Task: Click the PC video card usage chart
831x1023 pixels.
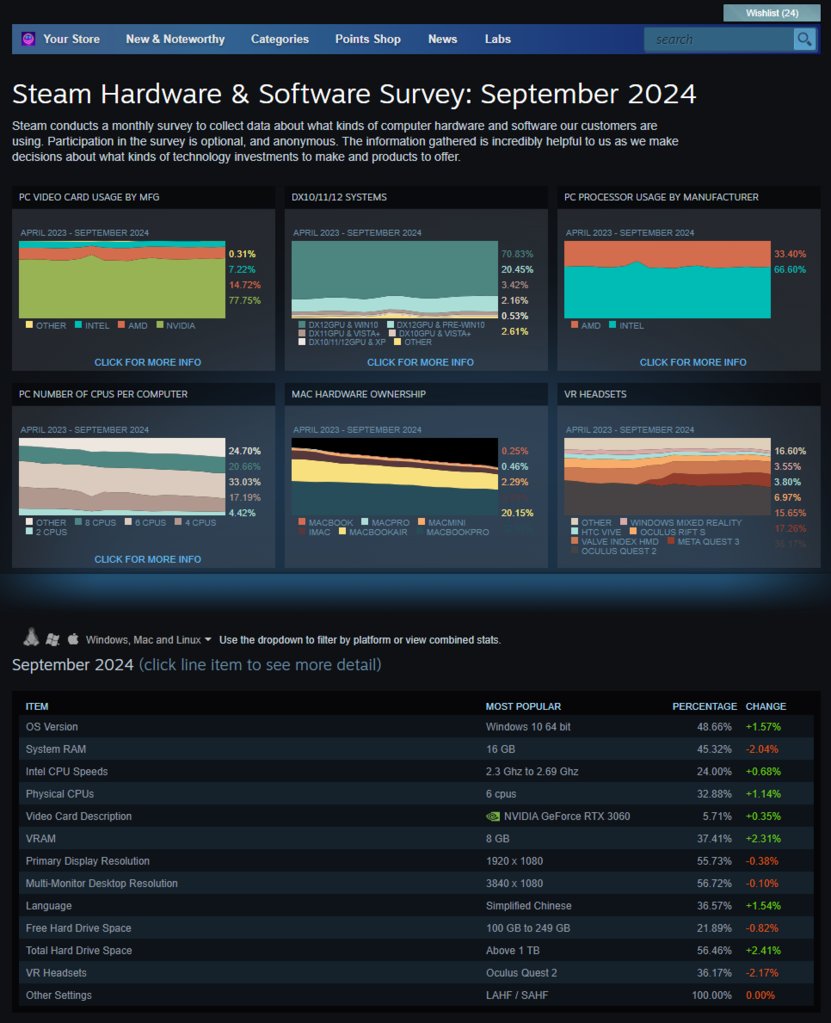Action: pyautogui.click(x=122, y=279)
